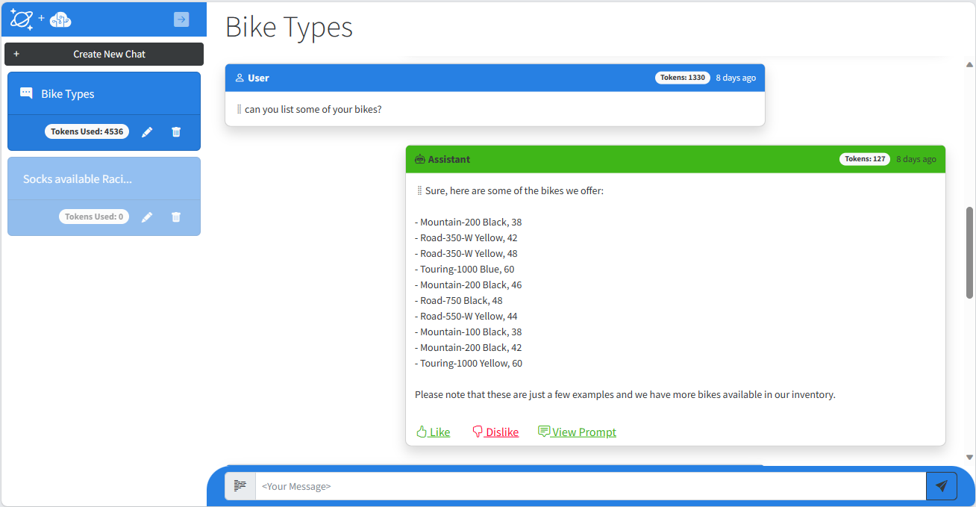Click the 'Mountain-200 Black, 38' line
The width and height of the screenshot is (976, 507).
(468, 222)
